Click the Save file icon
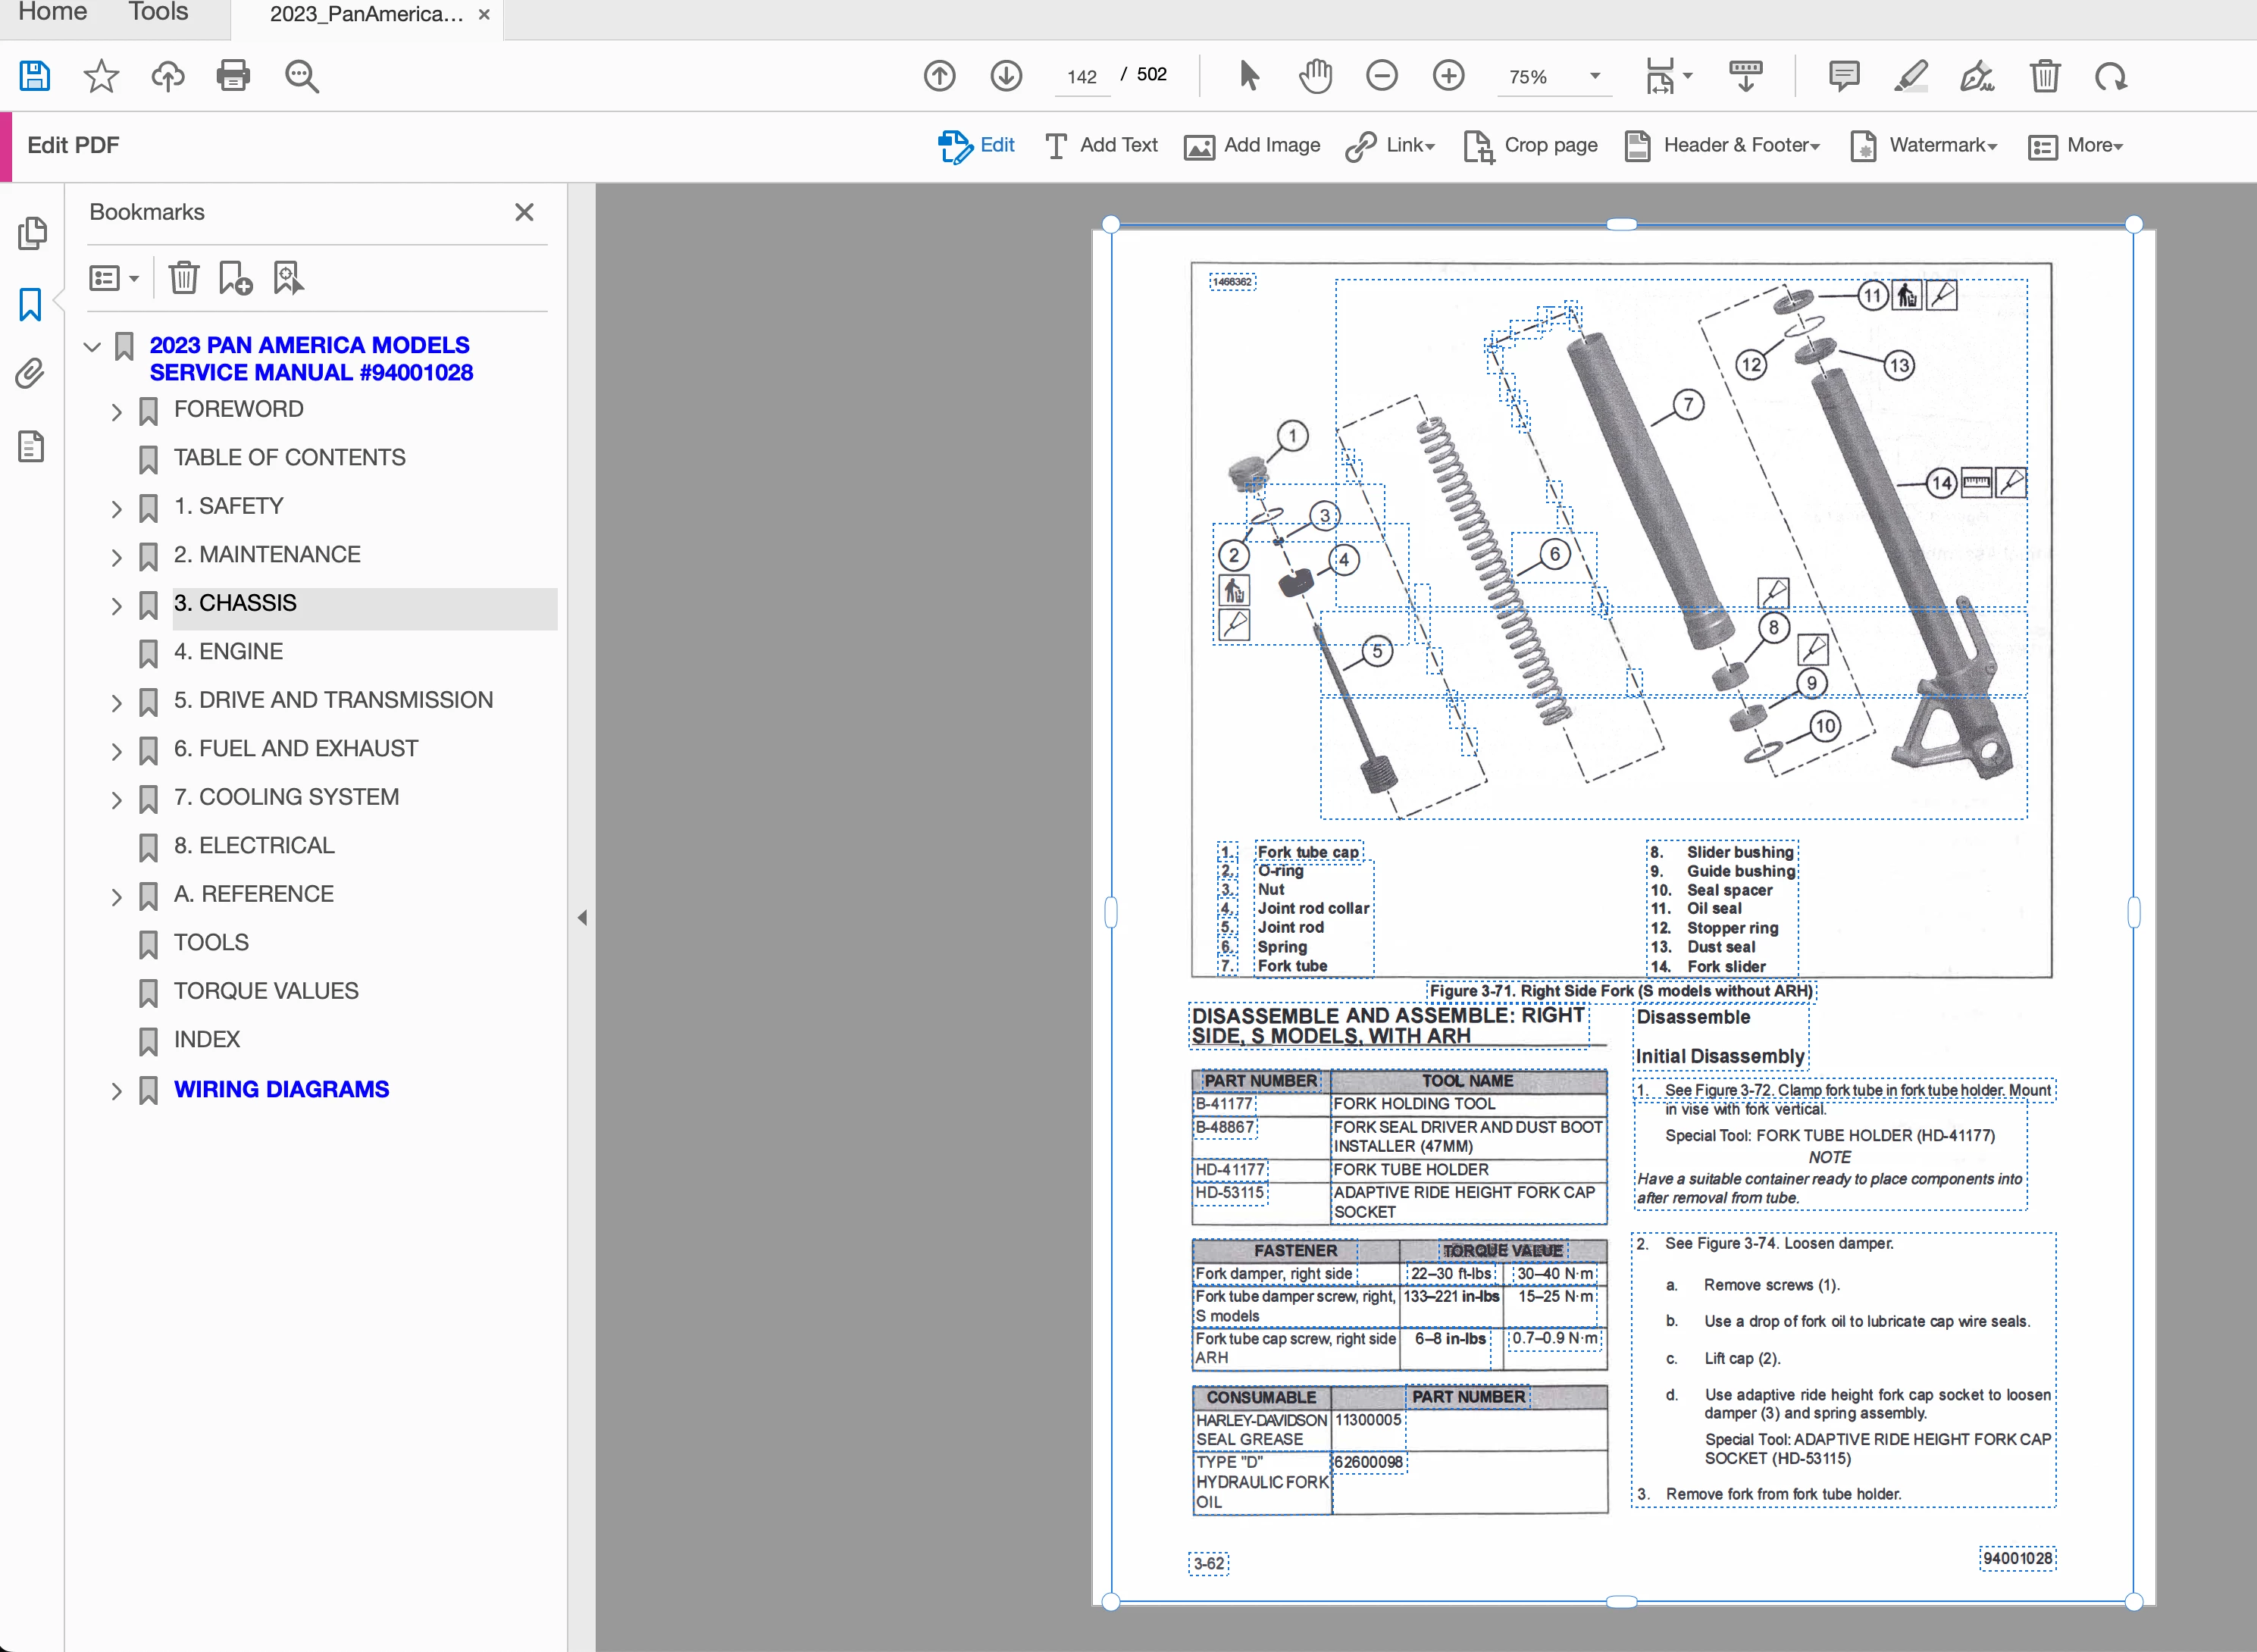2257x1652 pixels. (34, 76)
